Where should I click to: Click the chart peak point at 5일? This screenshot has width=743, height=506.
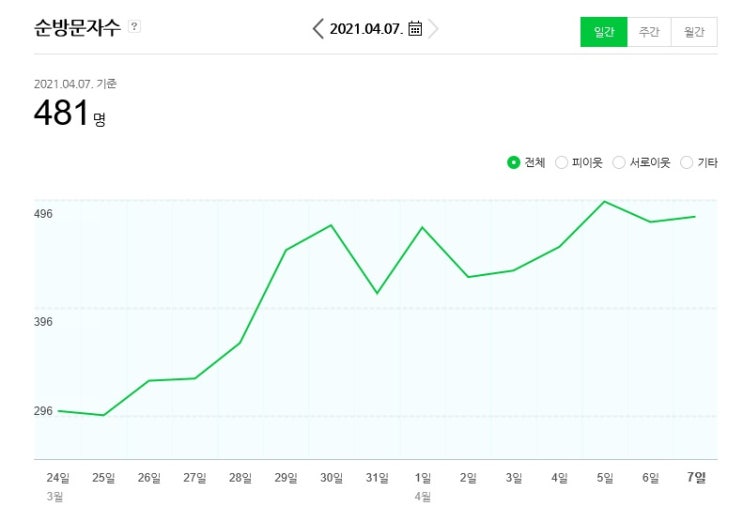click(605, 202)
